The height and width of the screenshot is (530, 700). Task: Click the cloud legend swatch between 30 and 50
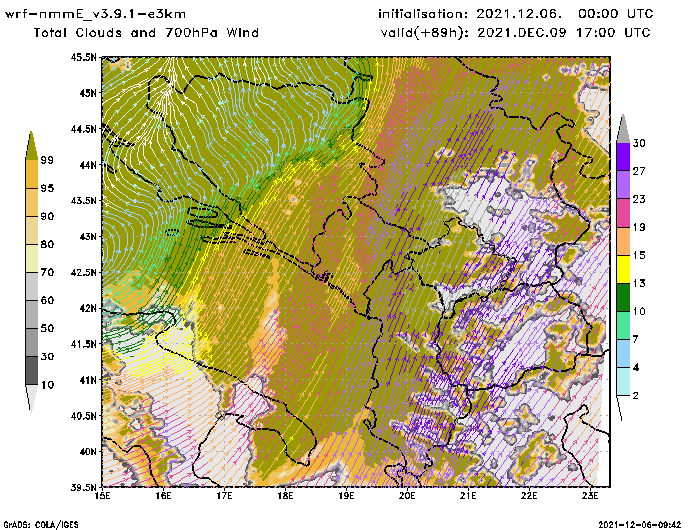31,342
